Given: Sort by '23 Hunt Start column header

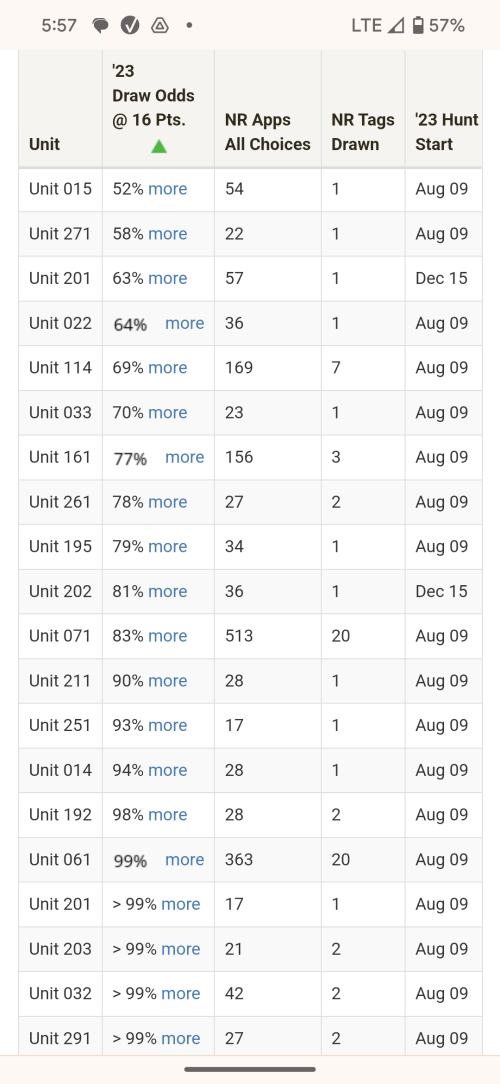Looking at the screenshot, I should (447, 131).
